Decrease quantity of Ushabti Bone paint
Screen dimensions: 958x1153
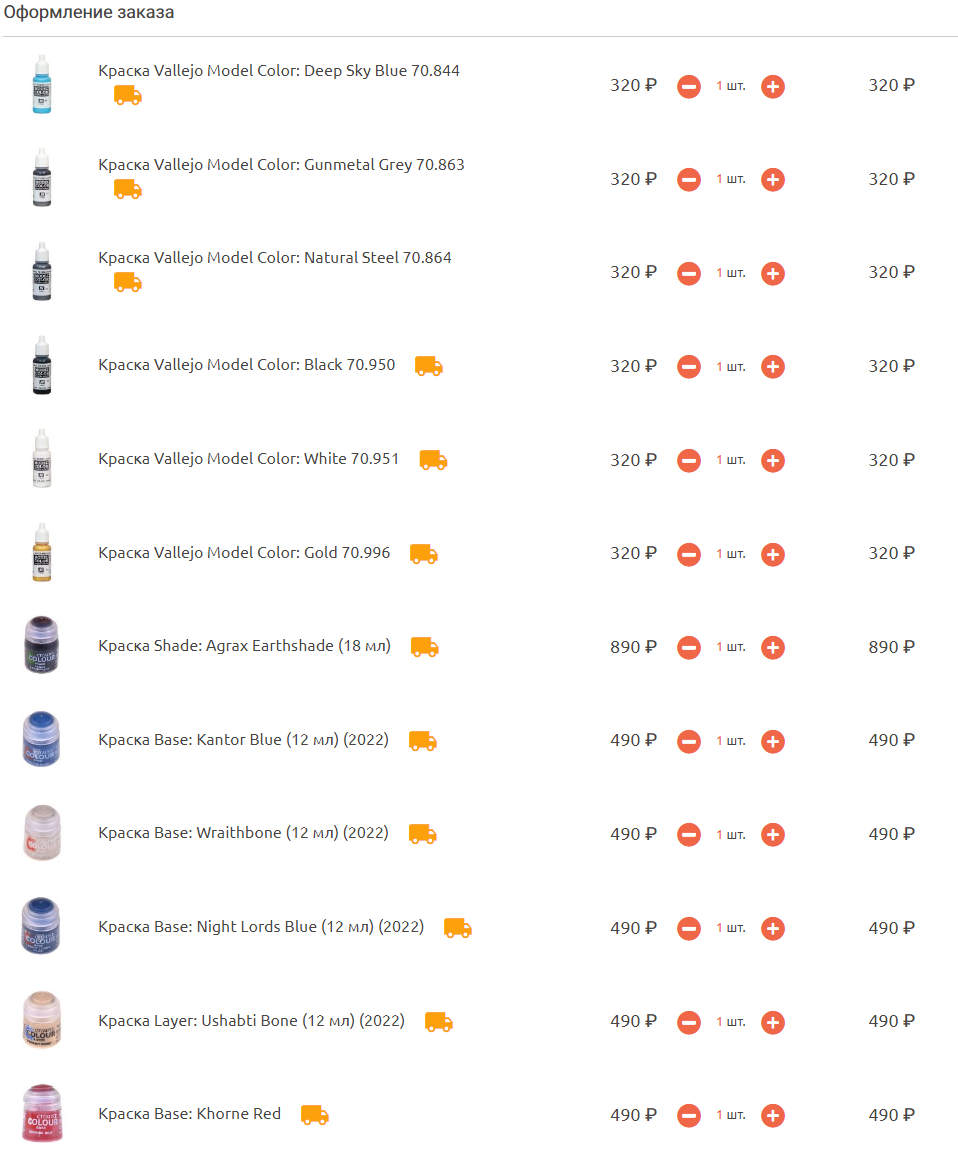[688, 1022]
